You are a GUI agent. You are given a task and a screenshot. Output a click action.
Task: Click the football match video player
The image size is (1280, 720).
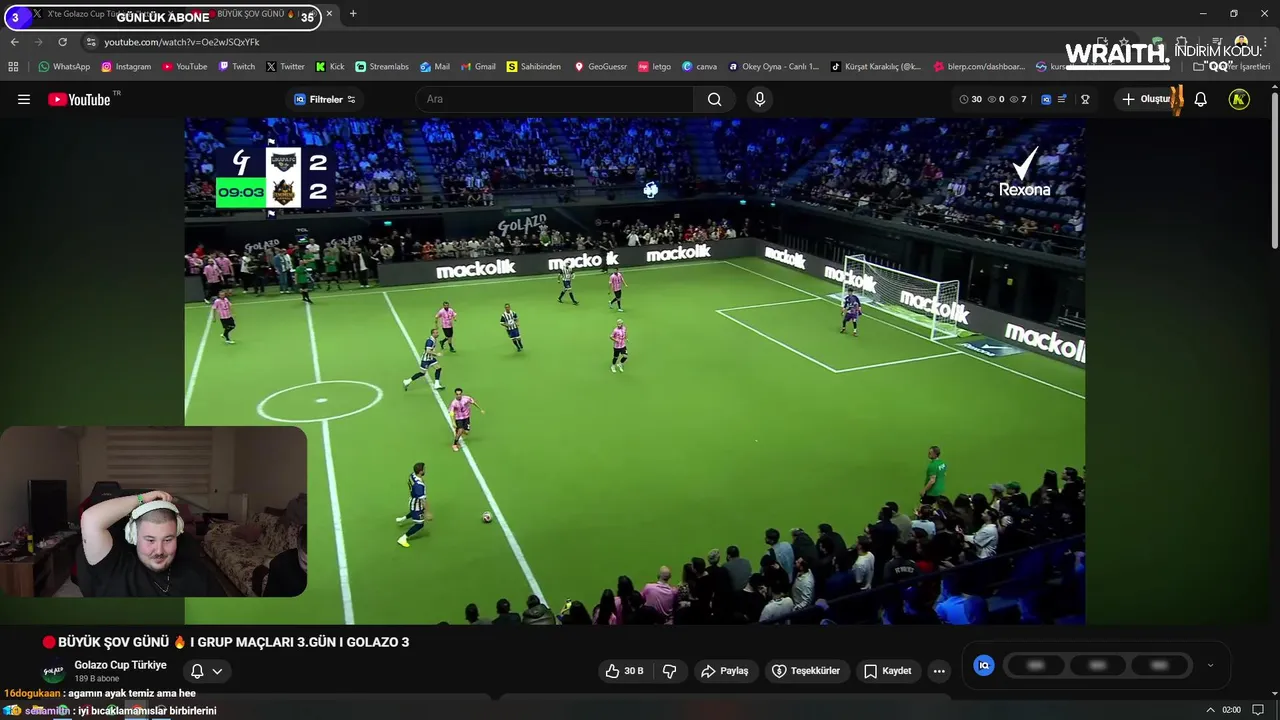click(x=634, y=371)
